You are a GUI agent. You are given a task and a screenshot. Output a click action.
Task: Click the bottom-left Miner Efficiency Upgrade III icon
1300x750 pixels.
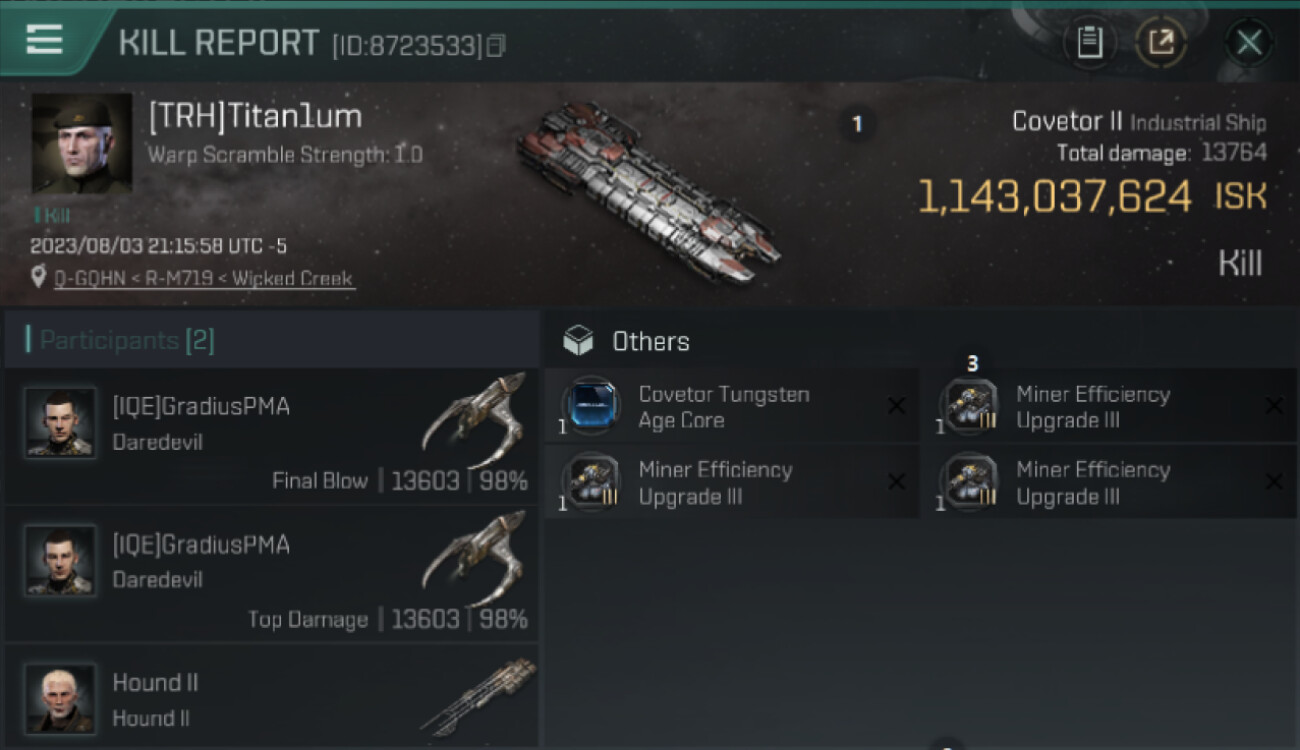591,482
